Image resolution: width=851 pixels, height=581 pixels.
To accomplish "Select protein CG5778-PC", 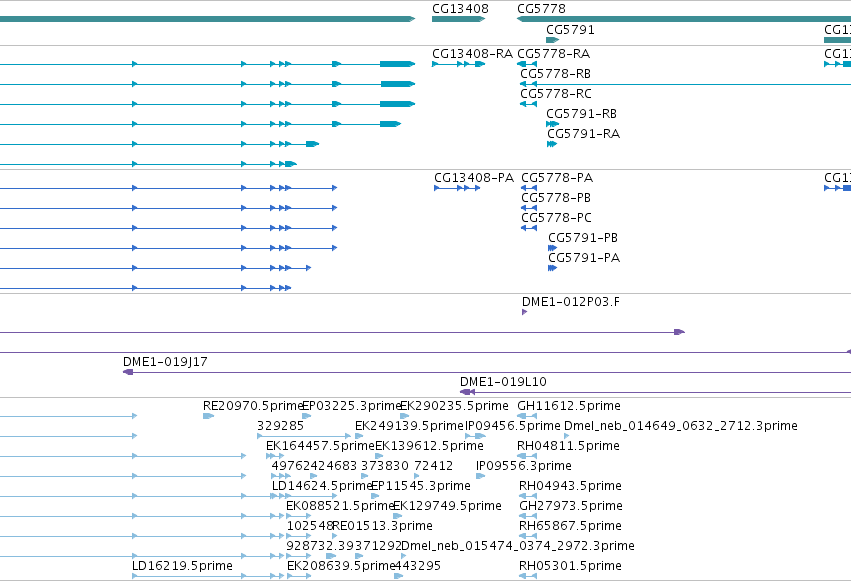I will tap(529, 228).
